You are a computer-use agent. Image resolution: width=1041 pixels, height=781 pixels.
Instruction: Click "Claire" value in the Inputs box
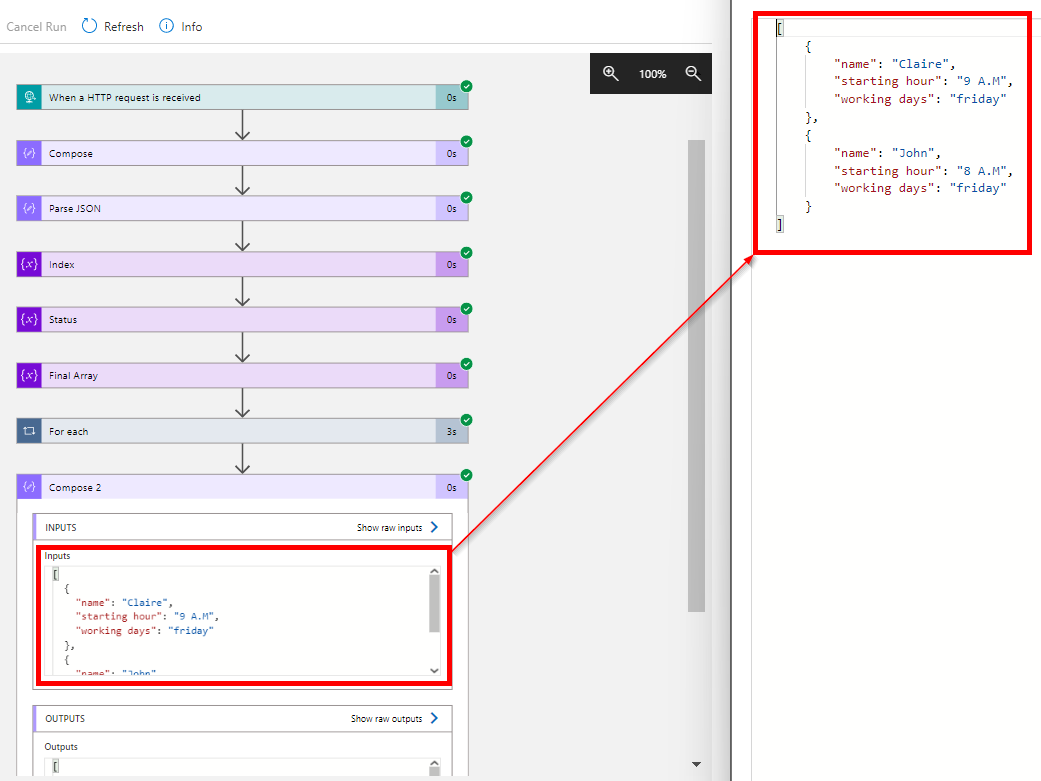pos(145,602)
